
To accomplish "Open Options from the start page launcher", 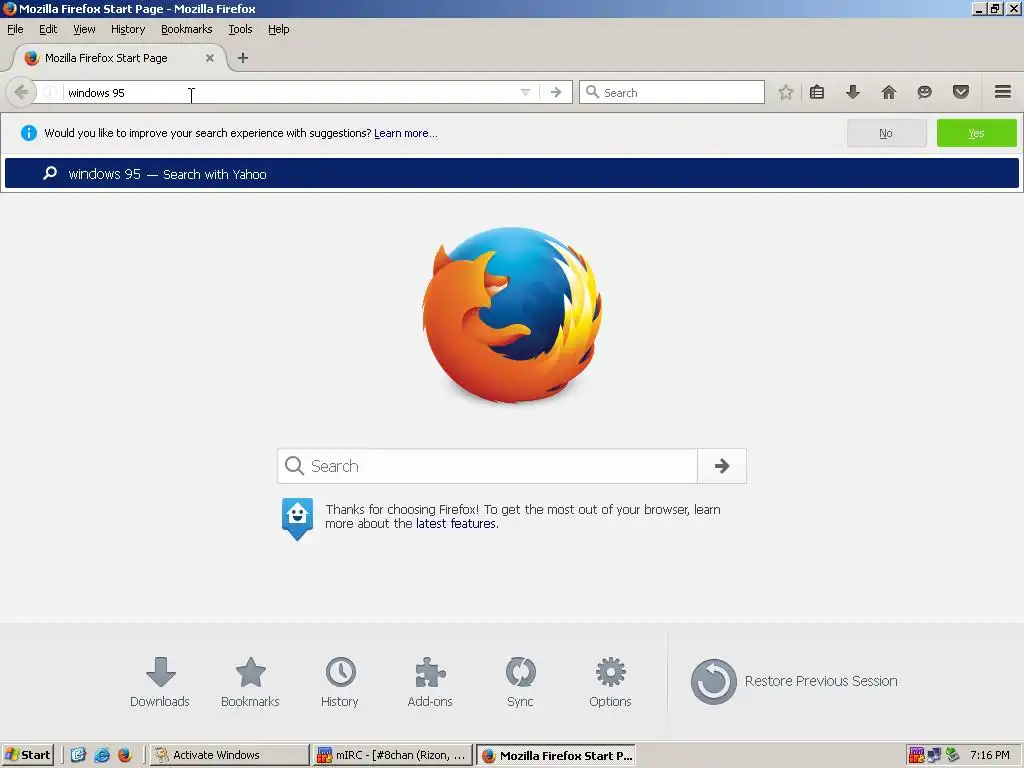I will click(x=610, y=682).
